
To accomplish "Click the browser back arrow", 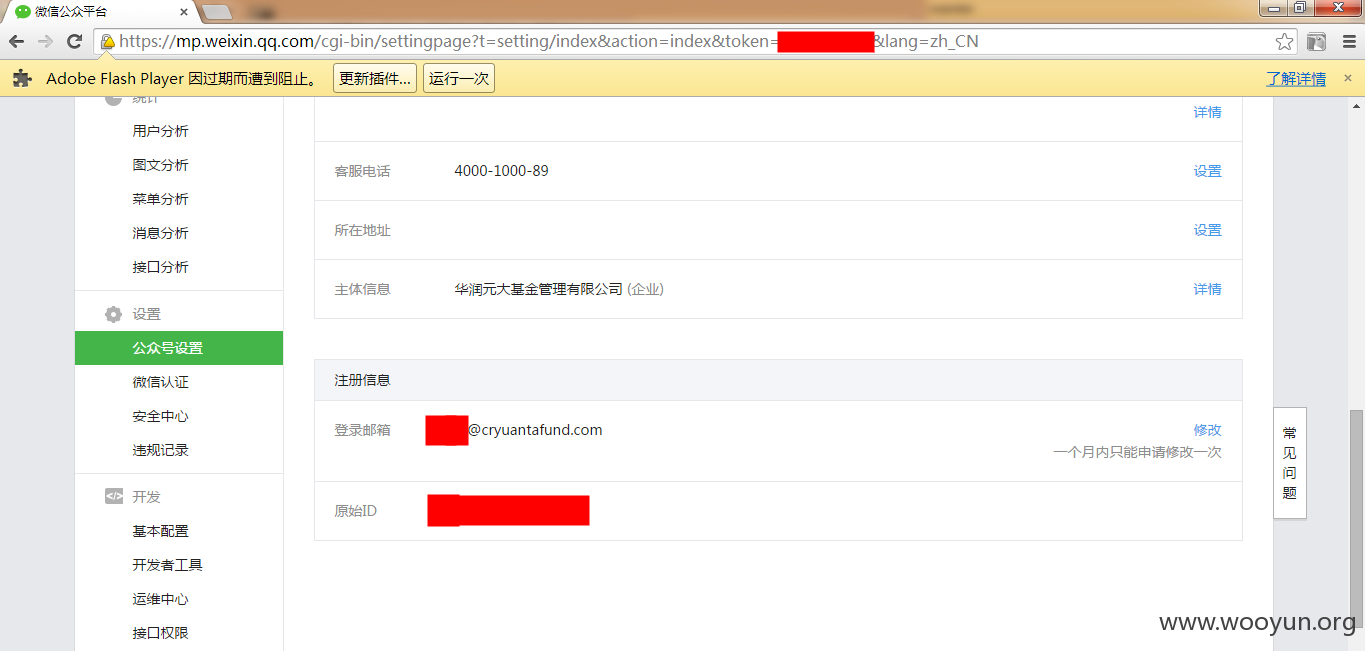I will click(x=17, y=41).
